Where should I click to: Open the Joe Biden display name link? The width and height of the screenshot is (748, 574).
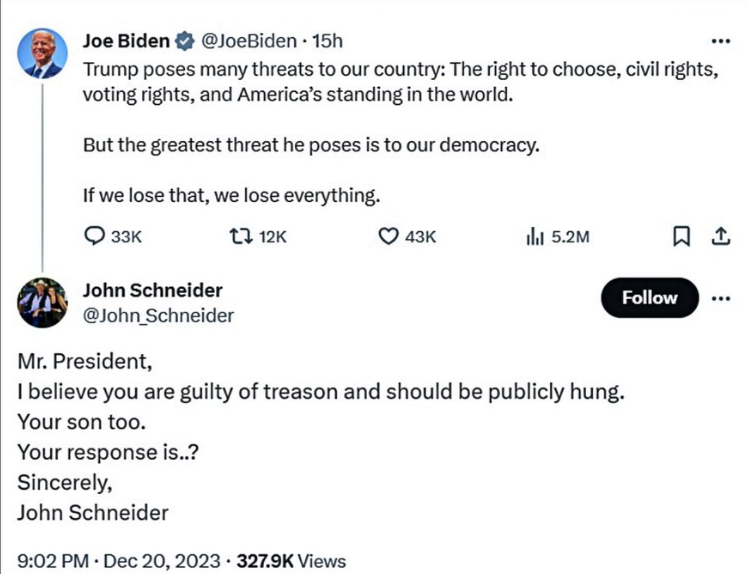pos(126,41)
